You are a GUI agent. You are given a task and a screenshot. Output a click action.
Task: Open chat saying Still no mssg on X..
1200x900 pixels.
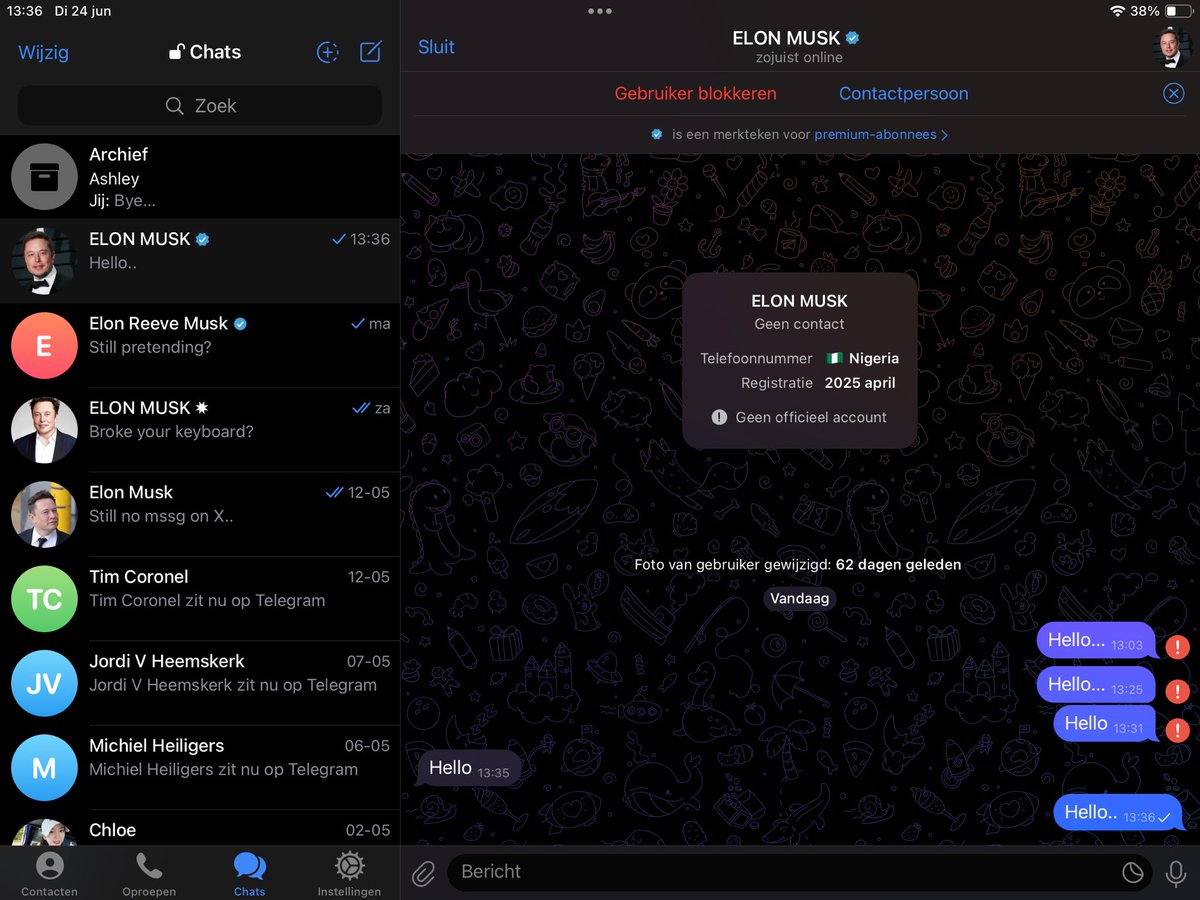point(200,514)
